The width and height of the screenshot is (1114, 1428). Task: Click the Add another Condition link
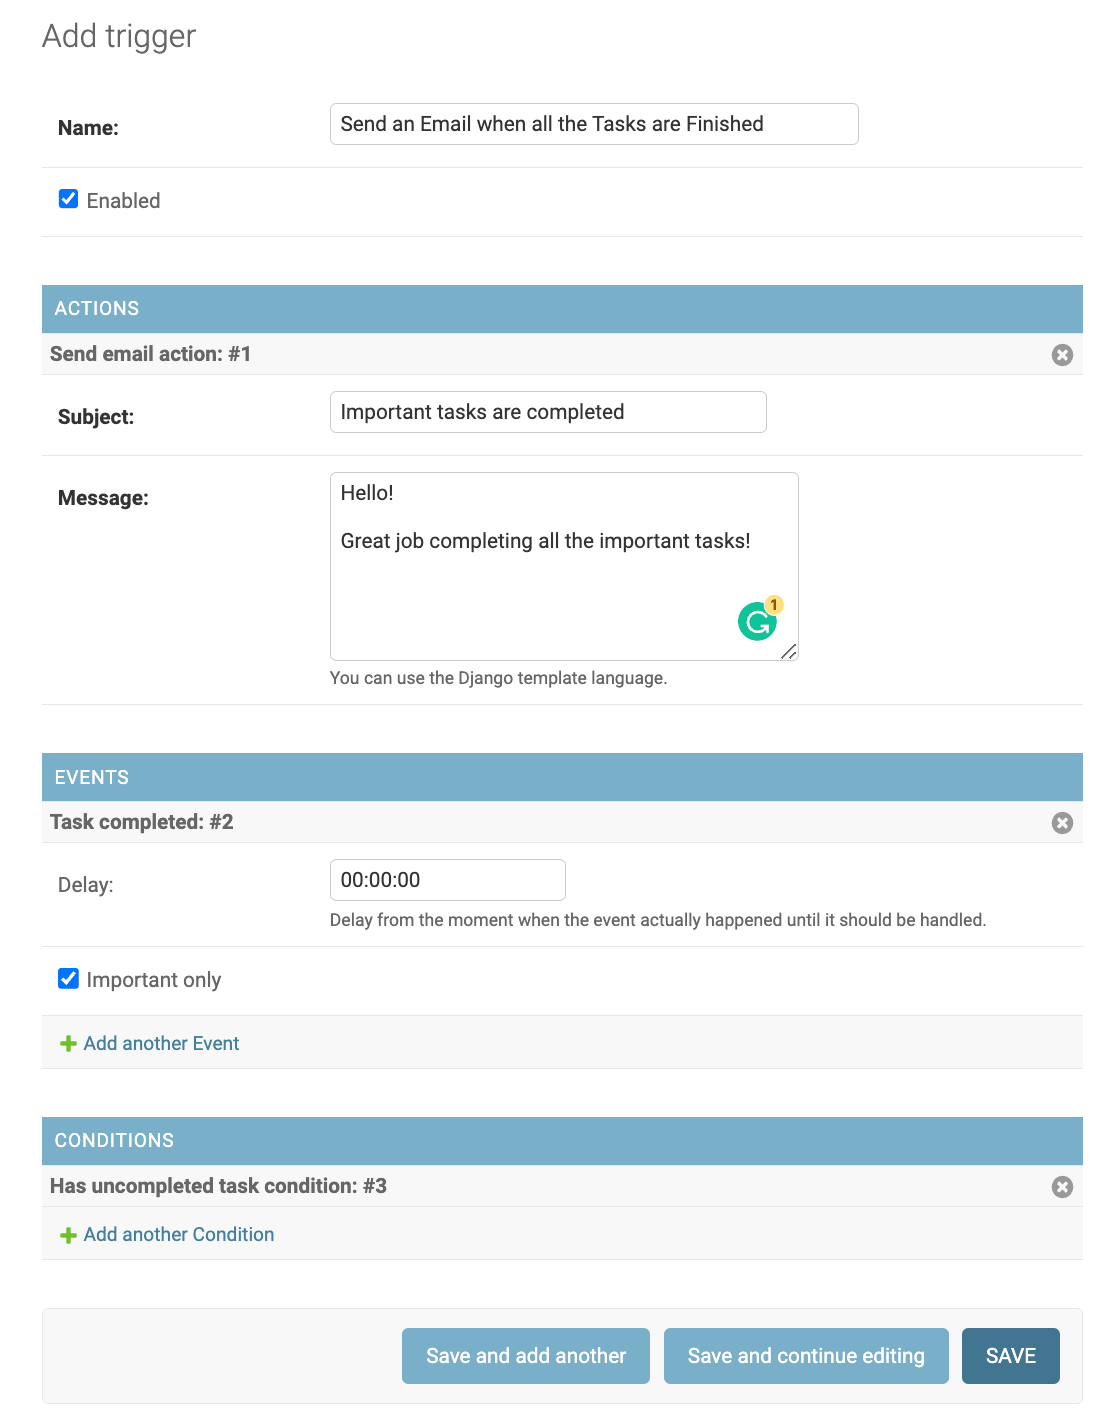point(178,1235)
